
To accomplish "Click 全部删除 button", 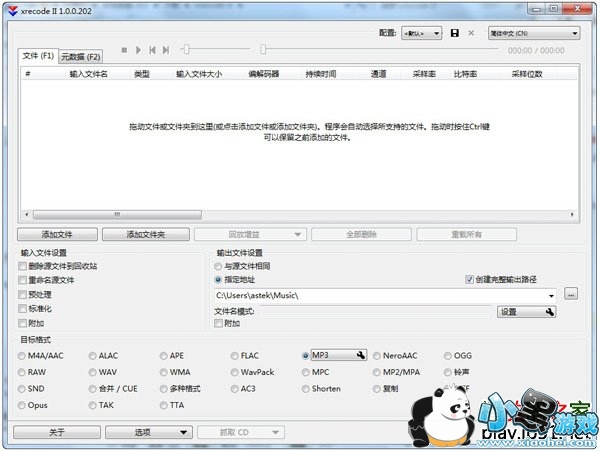I will point(361,234).
